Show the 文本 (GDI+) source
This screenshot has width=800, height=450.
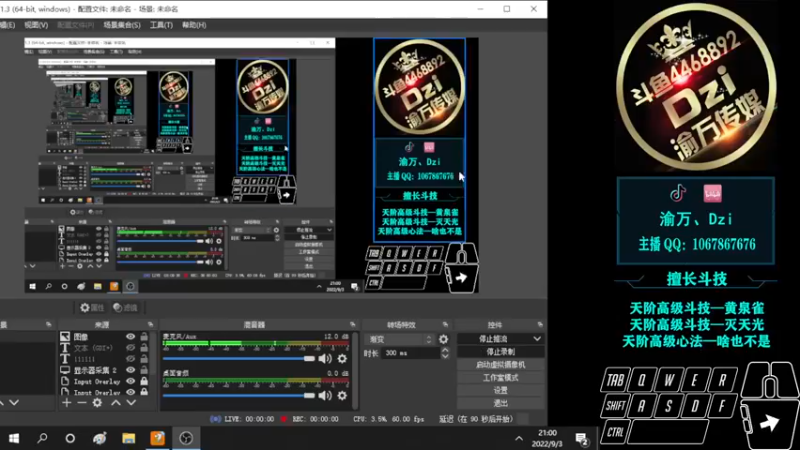point(131,348)
